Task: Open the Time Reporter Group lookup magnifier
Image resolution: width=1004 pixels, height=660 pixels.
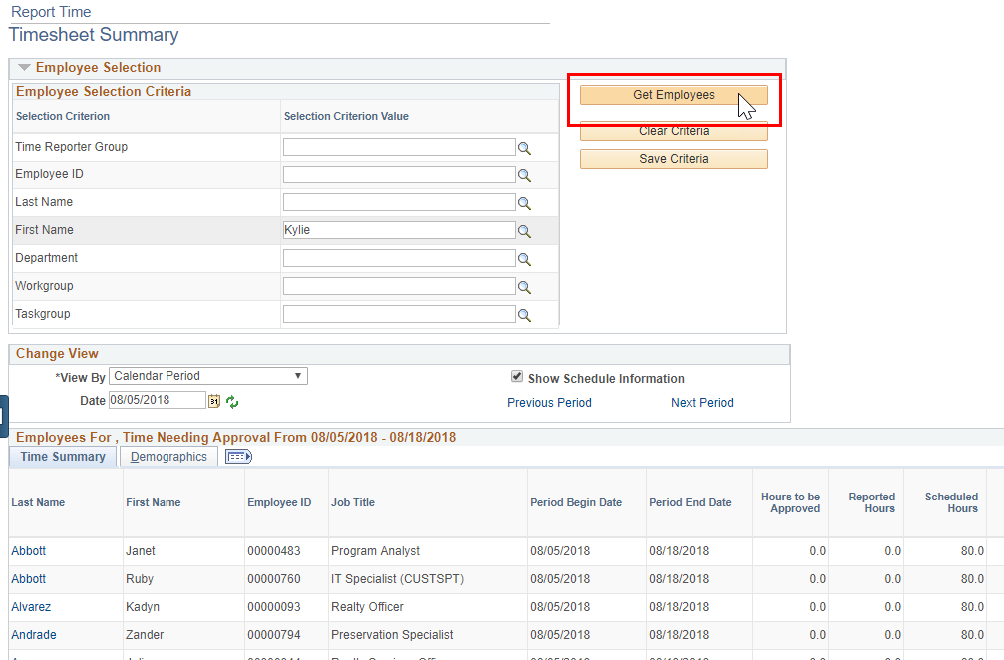Action: pos(523,146)
